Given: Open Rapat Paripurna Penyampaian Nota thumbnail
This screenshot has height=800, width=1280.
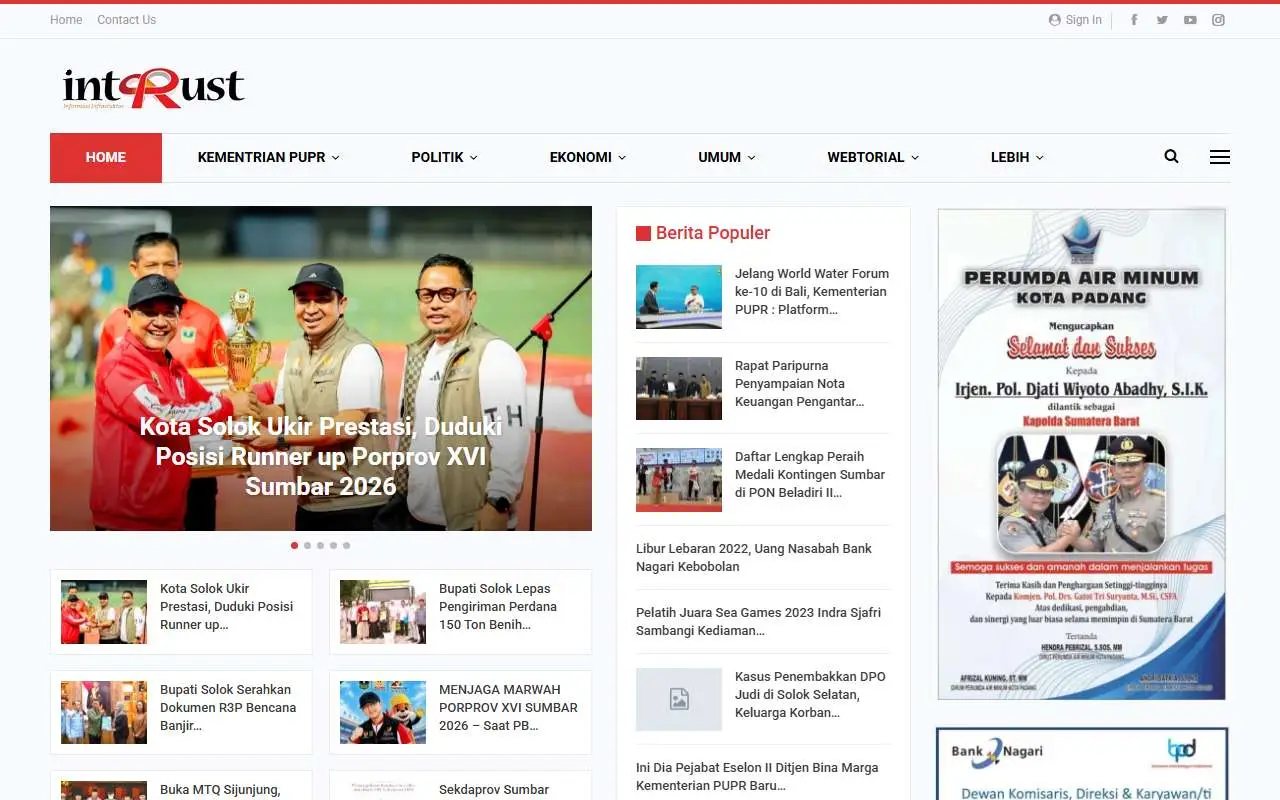Looking at the screenshot, I should [x=679, y=388].
